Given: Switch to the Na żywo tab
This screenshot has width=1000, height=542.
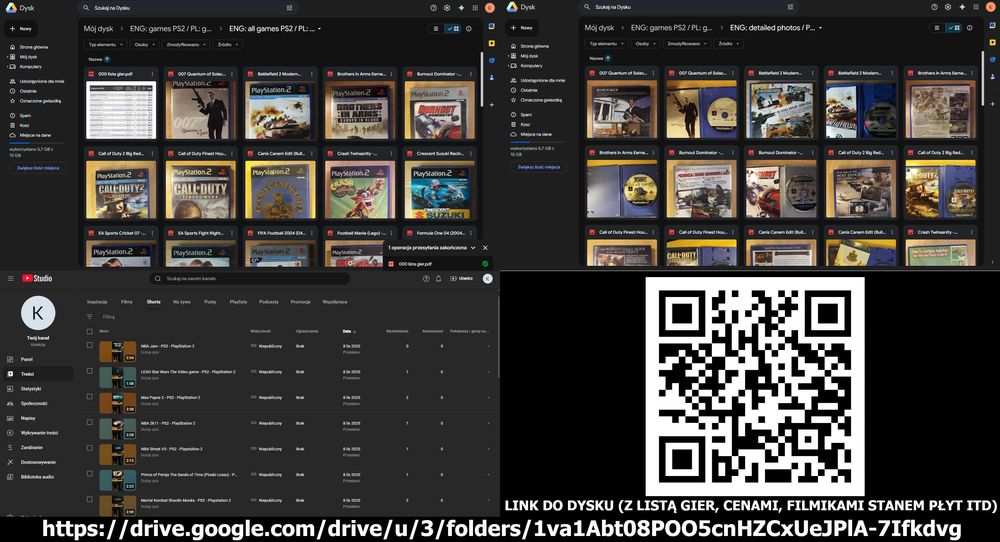Looking at the screenshot, I should tap(182, 302).
